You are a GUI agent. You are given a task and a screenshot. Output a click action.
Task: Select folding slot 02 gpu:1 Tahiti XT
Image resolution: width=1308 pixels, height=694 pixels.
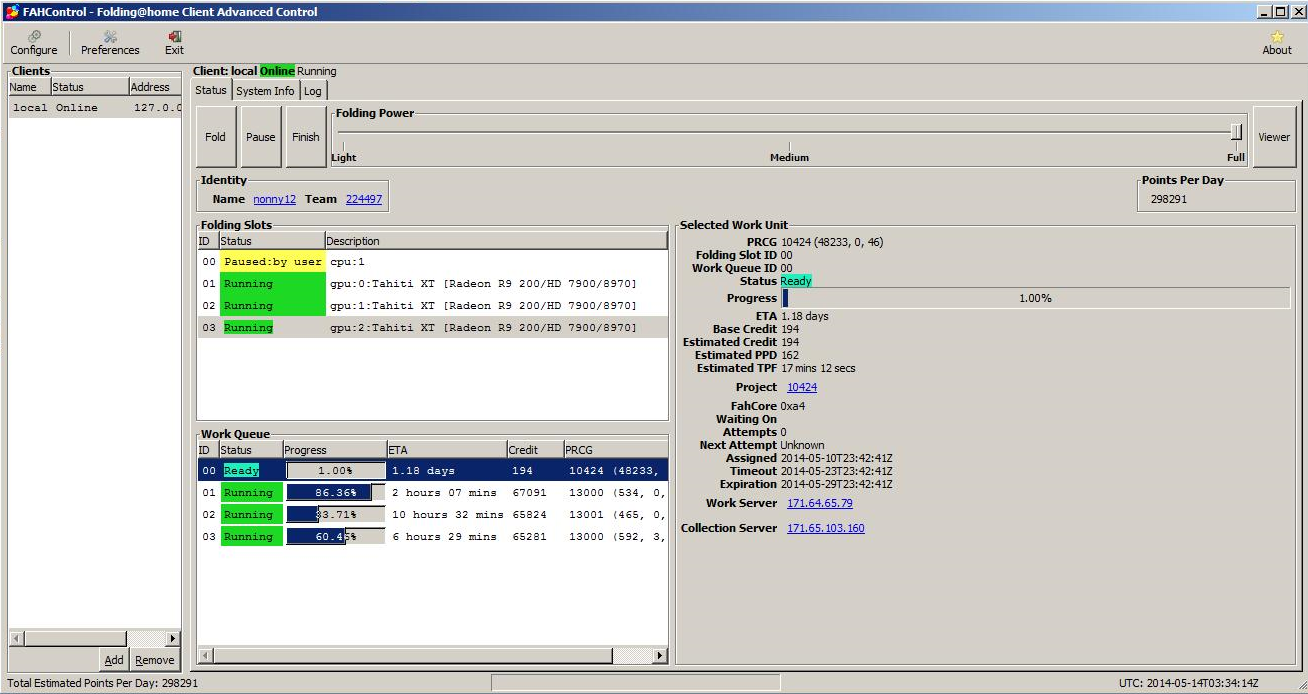(x=432, y=306)
